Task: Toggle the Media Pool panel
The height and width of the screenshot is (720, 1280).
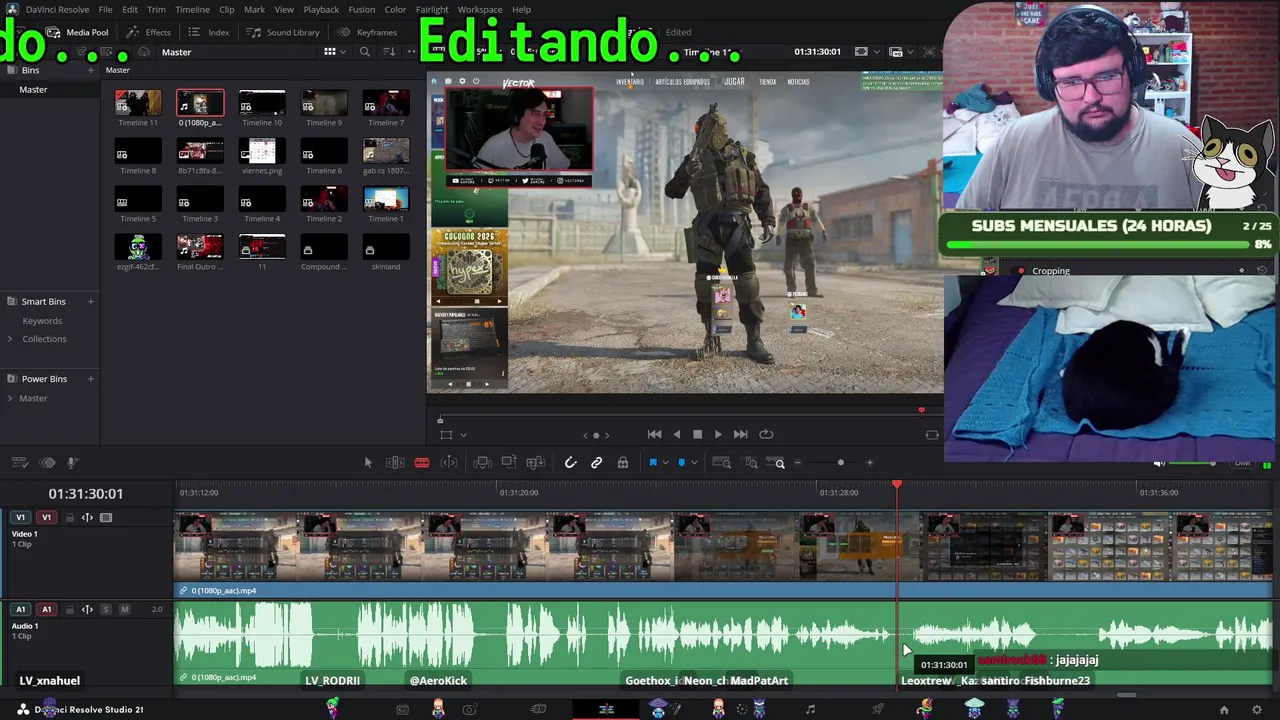Action: 79,32
